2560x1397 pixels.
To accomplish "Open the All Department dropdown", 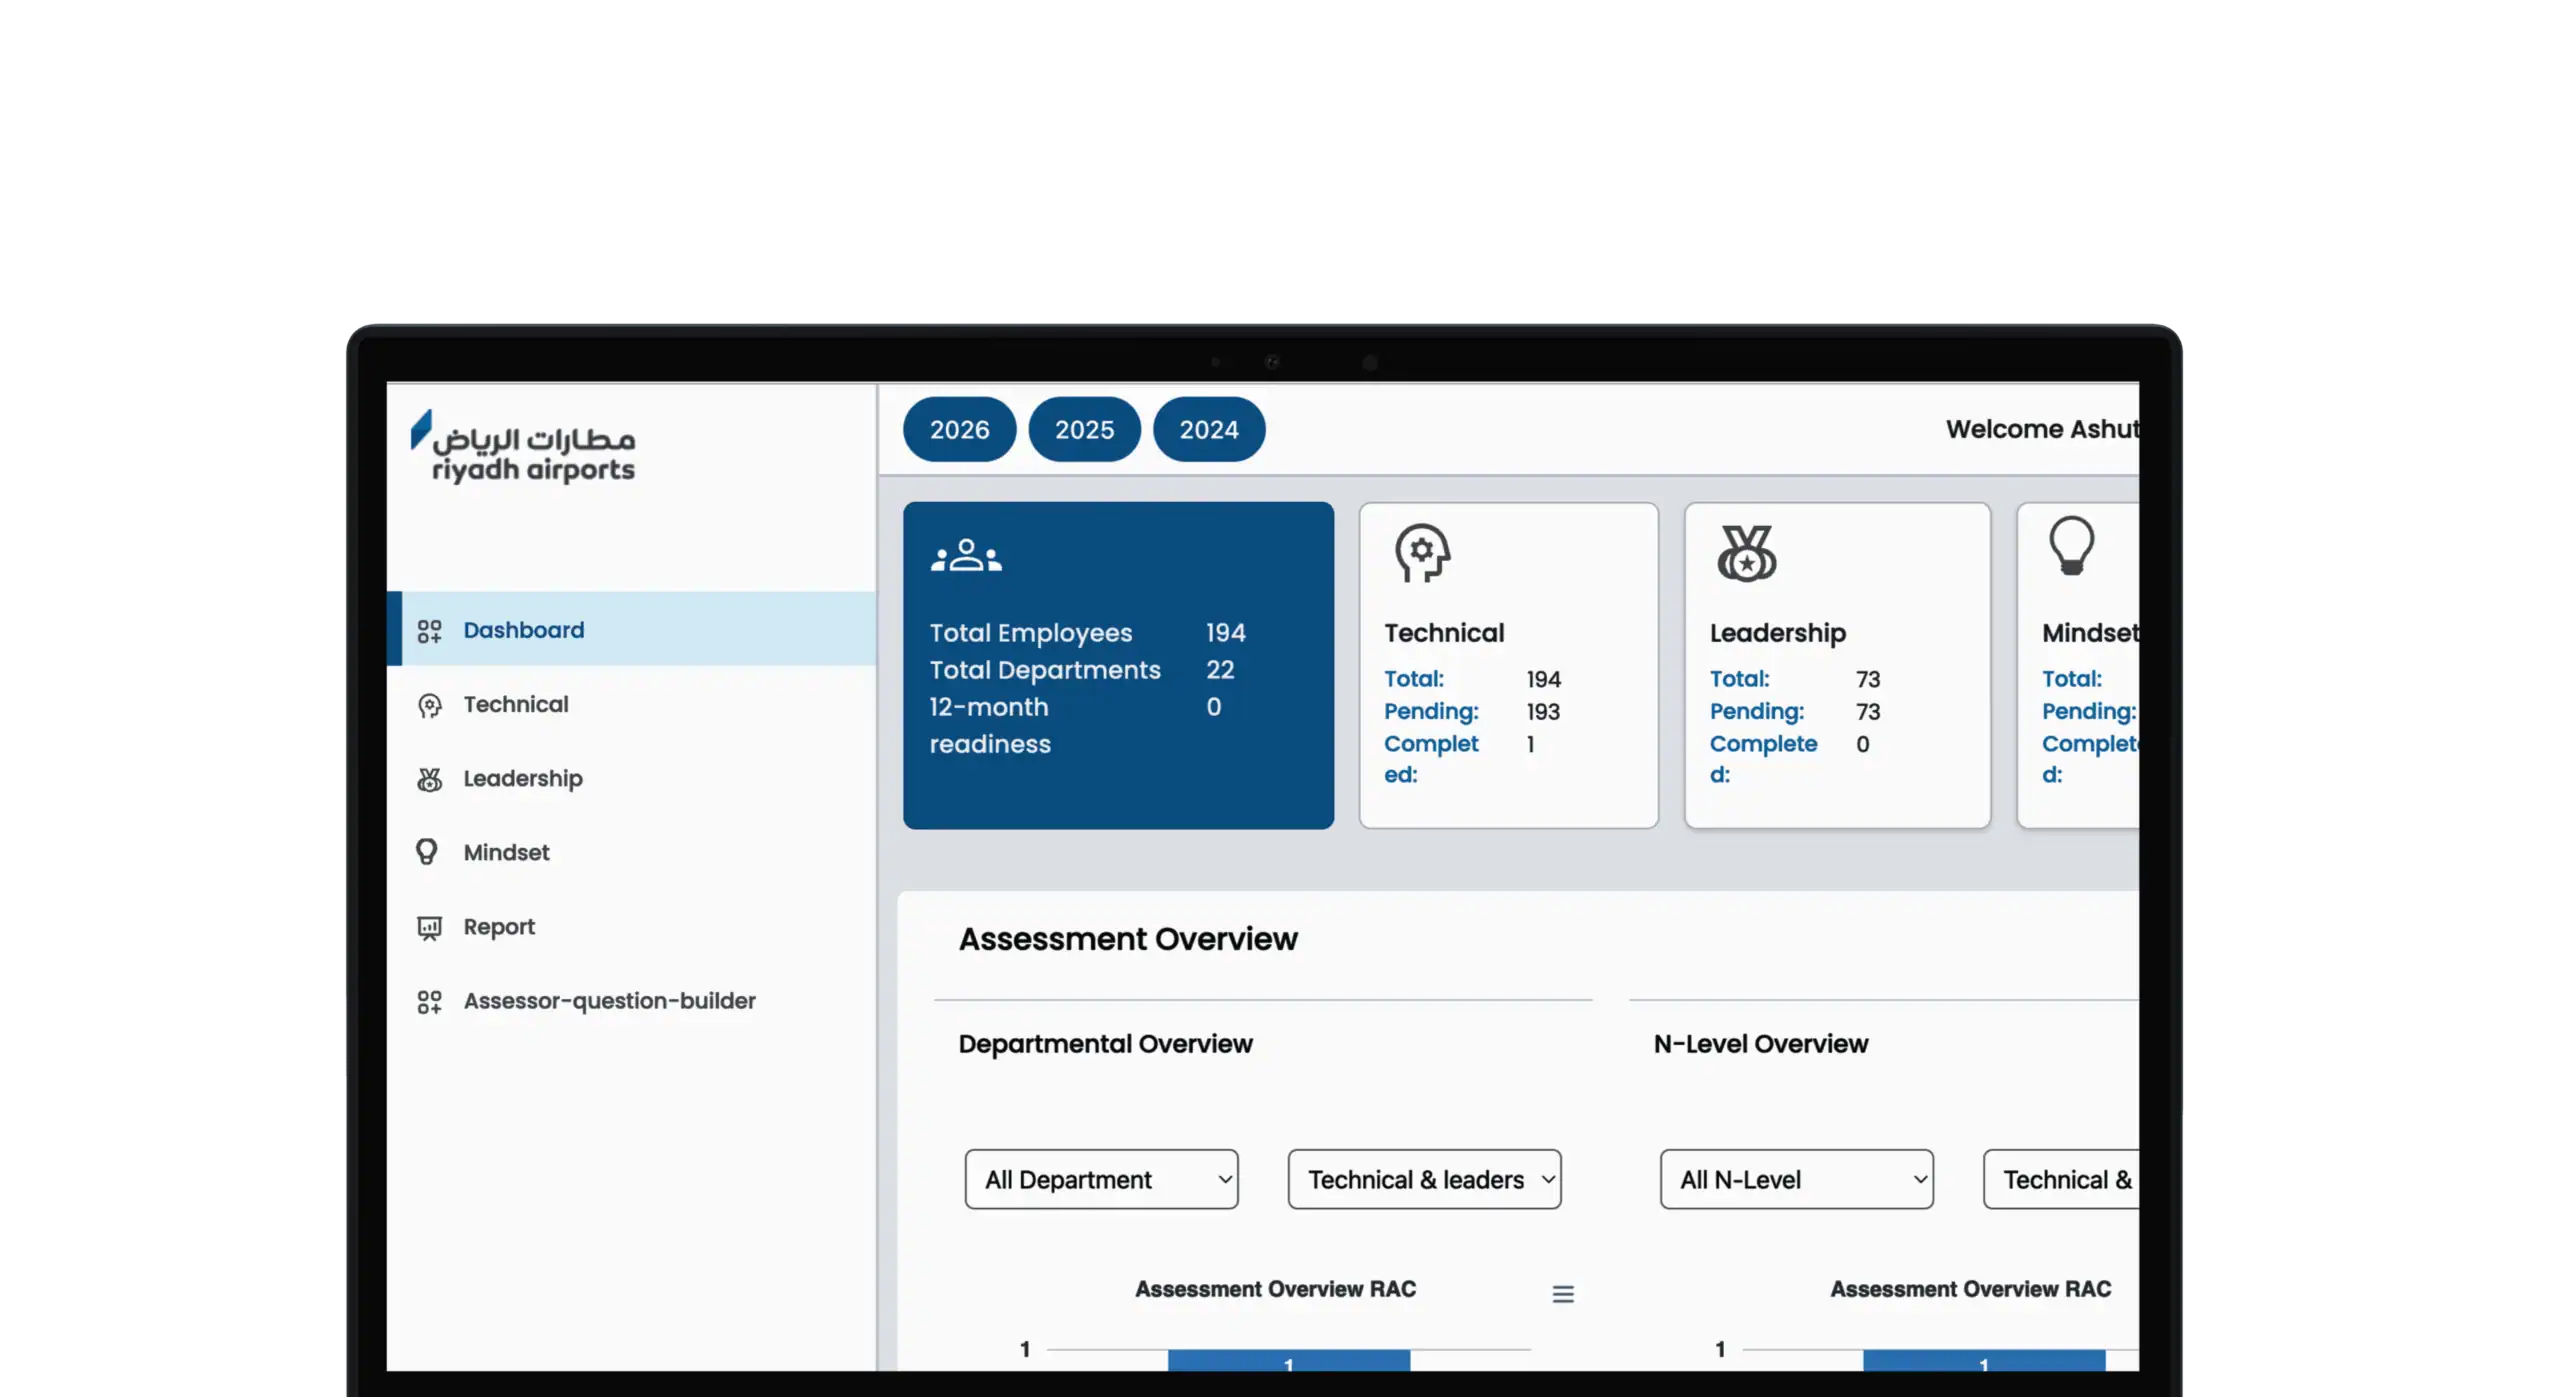I will click(x=1101, y=1179).
